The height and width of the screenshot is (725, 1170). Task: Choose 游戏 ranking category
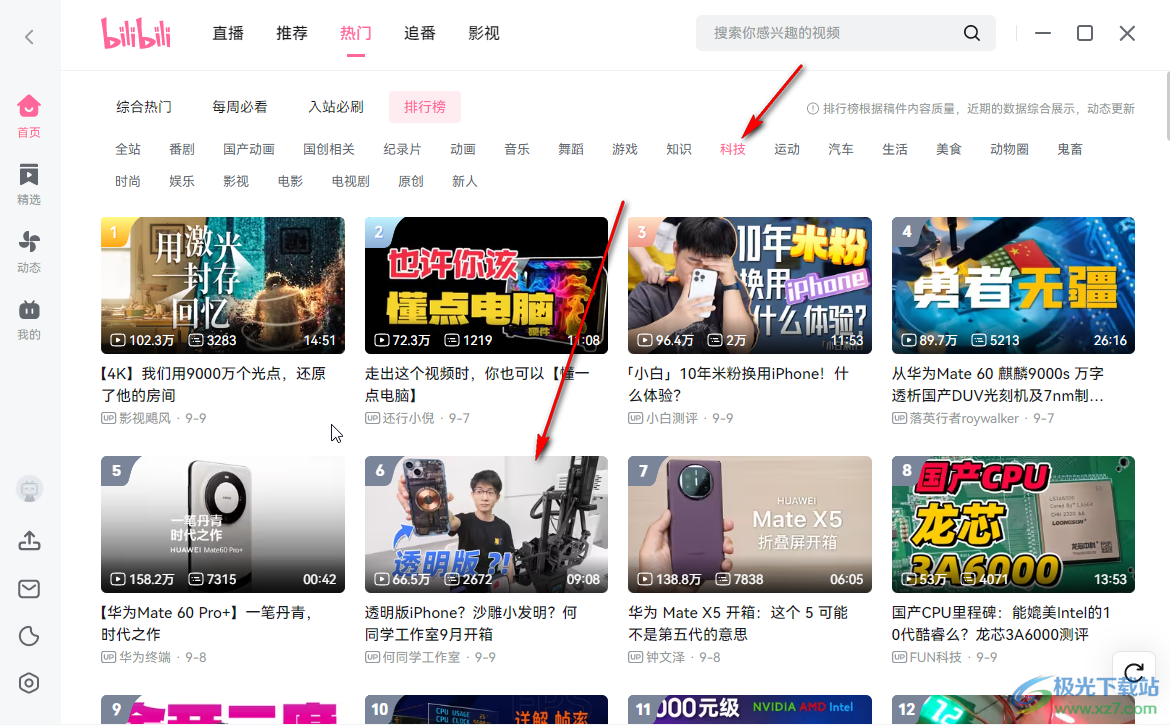tap(625, 149)
